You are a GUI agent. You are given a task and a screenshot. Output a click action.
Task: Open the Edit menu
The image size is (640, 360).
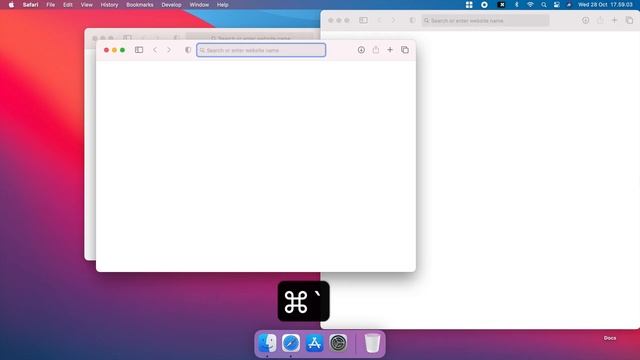[68, 5]
